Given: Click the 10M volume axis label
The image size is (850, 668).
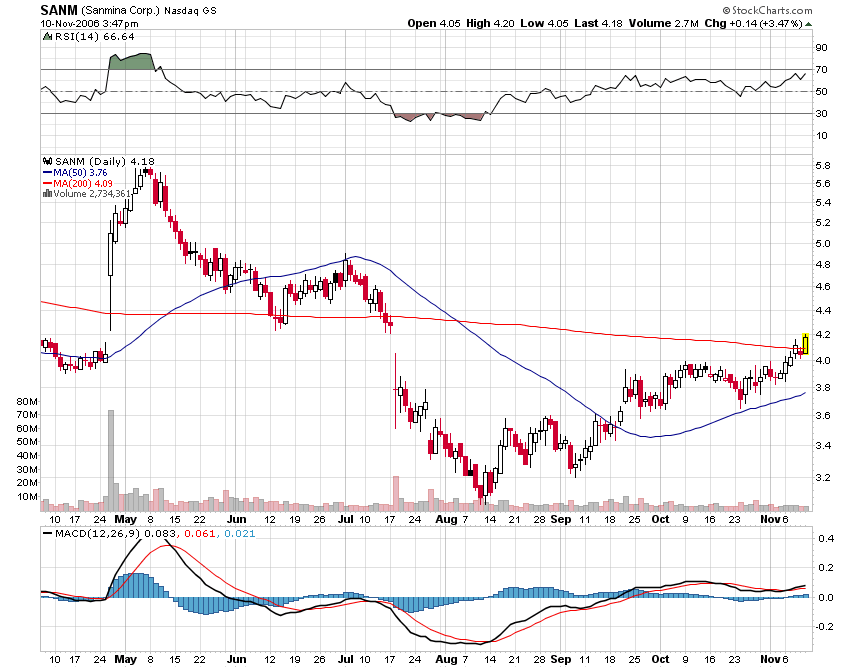Looking at the screenshot, I should 27,497.
